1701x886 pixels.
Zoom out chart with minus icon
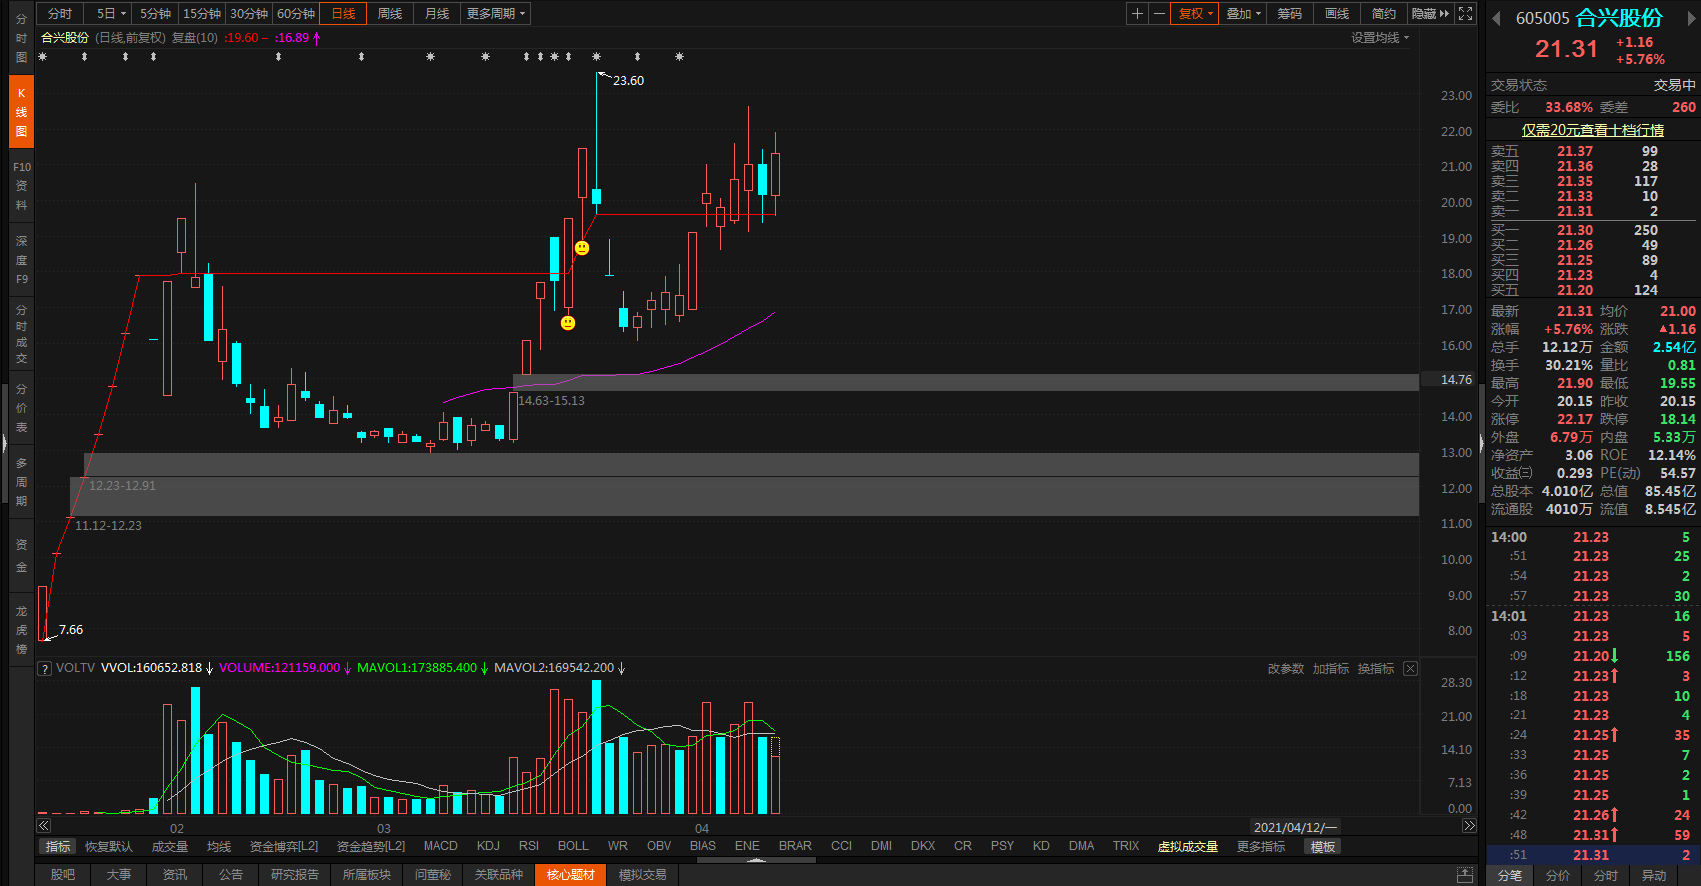pos(1159,13)
